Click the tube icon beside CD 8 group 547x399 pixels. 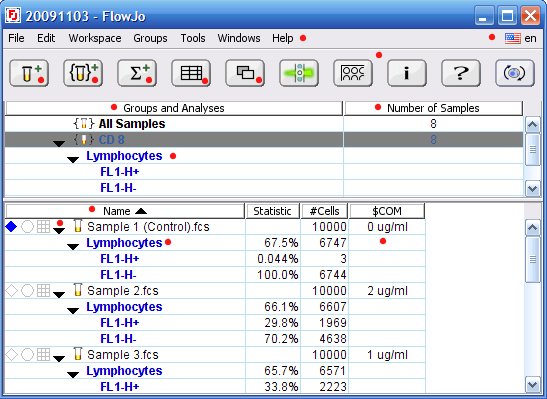pos(84,140)
